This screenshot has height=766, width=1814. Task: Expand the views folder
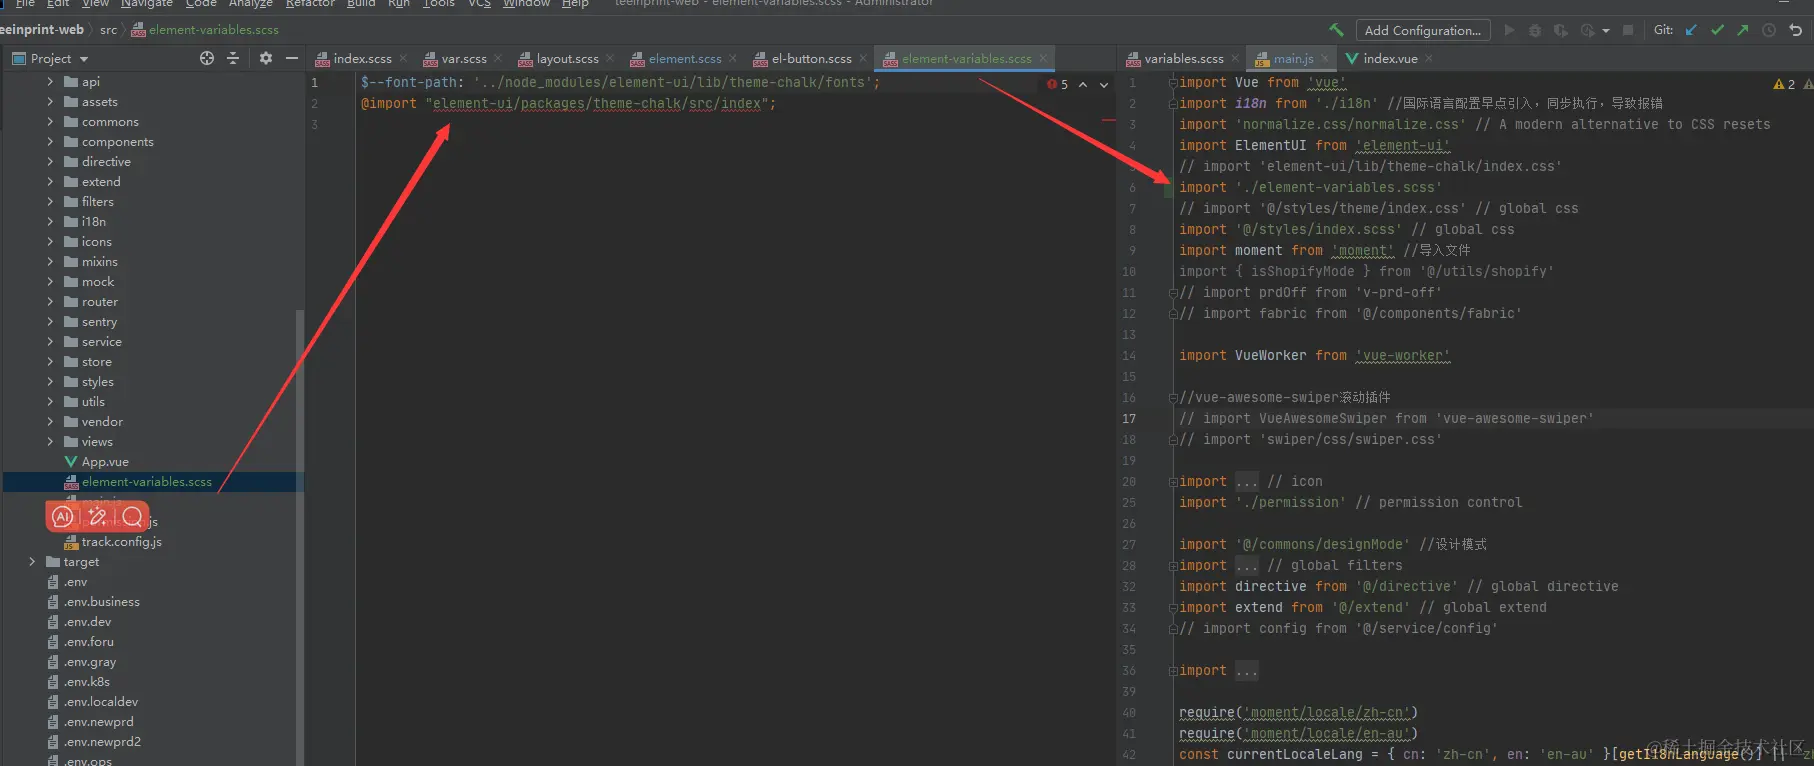(50, 442)
